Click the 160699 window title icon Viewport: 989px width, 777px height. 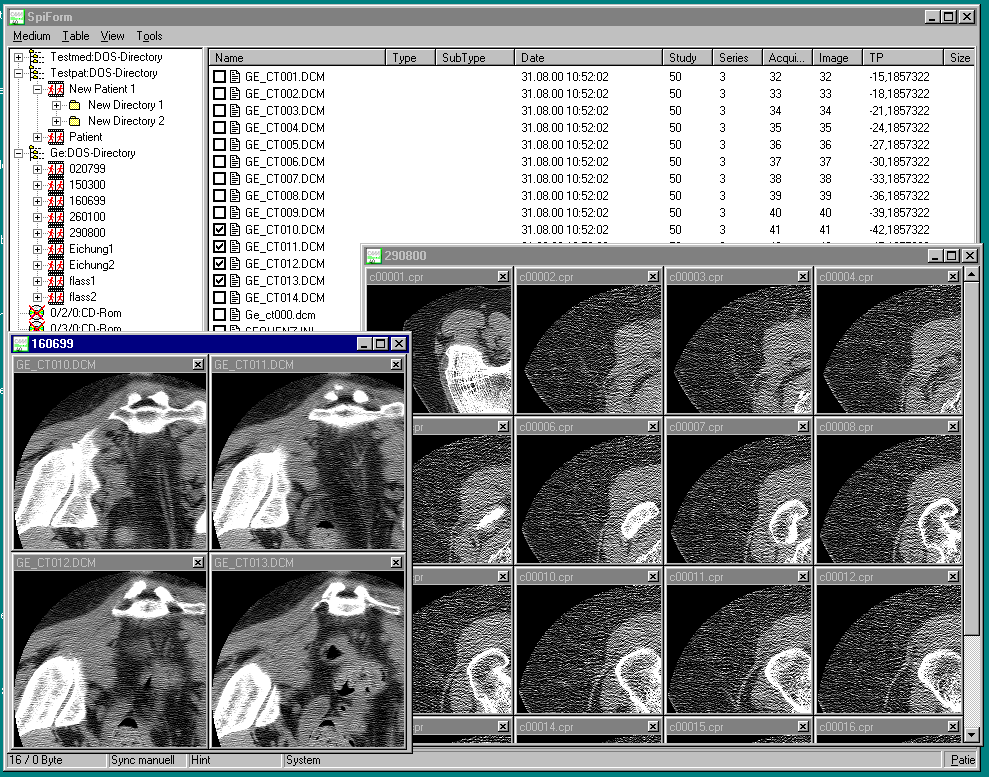coord(21,344)
